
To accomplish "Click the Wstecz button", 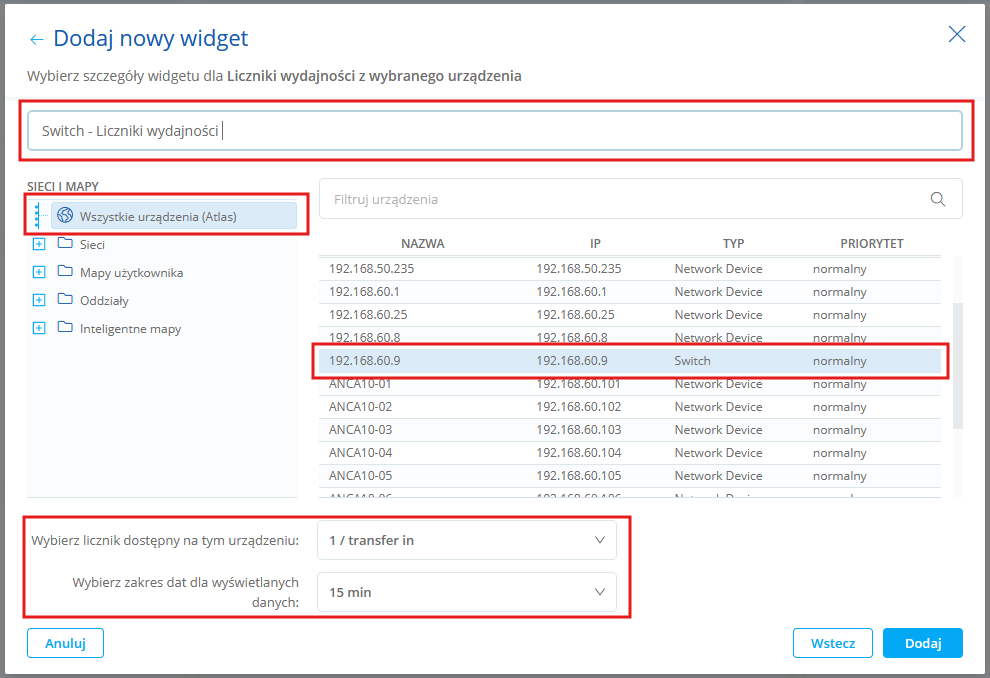I will pos(832,643).
